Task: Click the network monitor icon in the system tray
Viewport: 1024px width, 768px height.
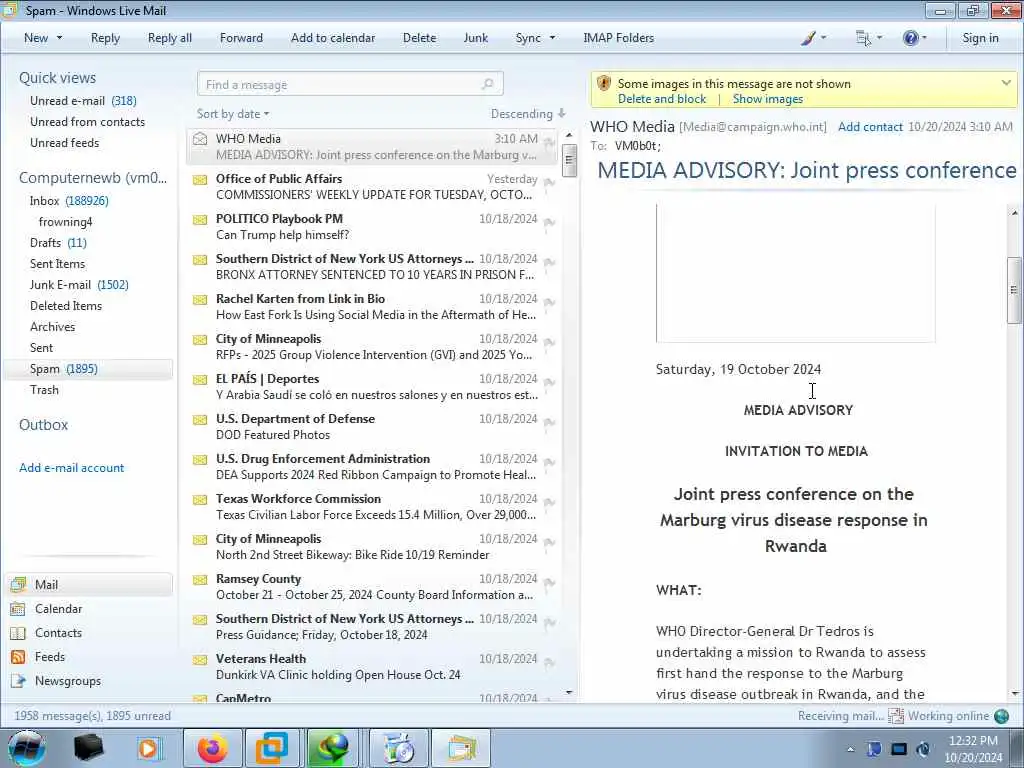Action: (899, 749)
